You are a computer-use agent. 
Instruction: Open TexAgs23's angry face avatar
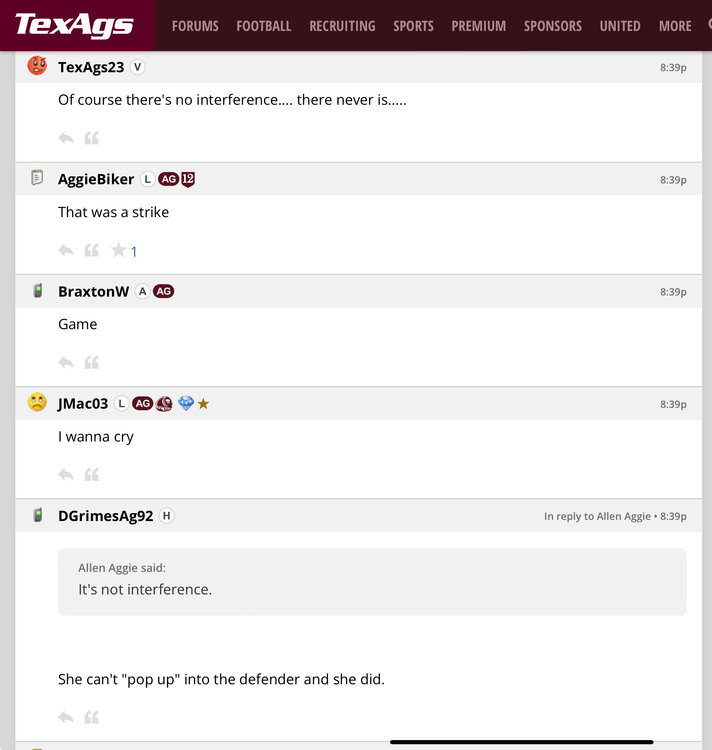[37, 66]
